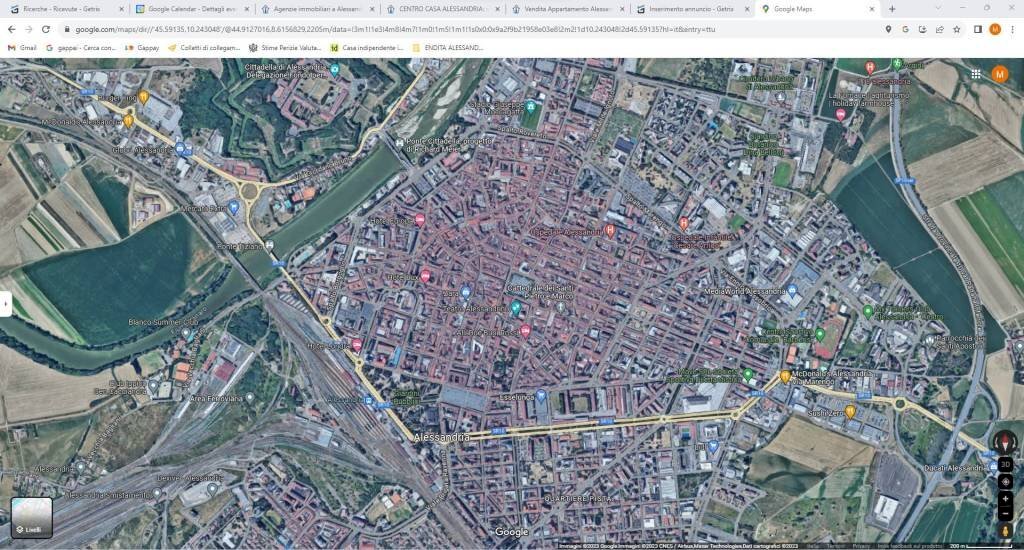Select the Ponte Tiziano bridge marker

269,246
